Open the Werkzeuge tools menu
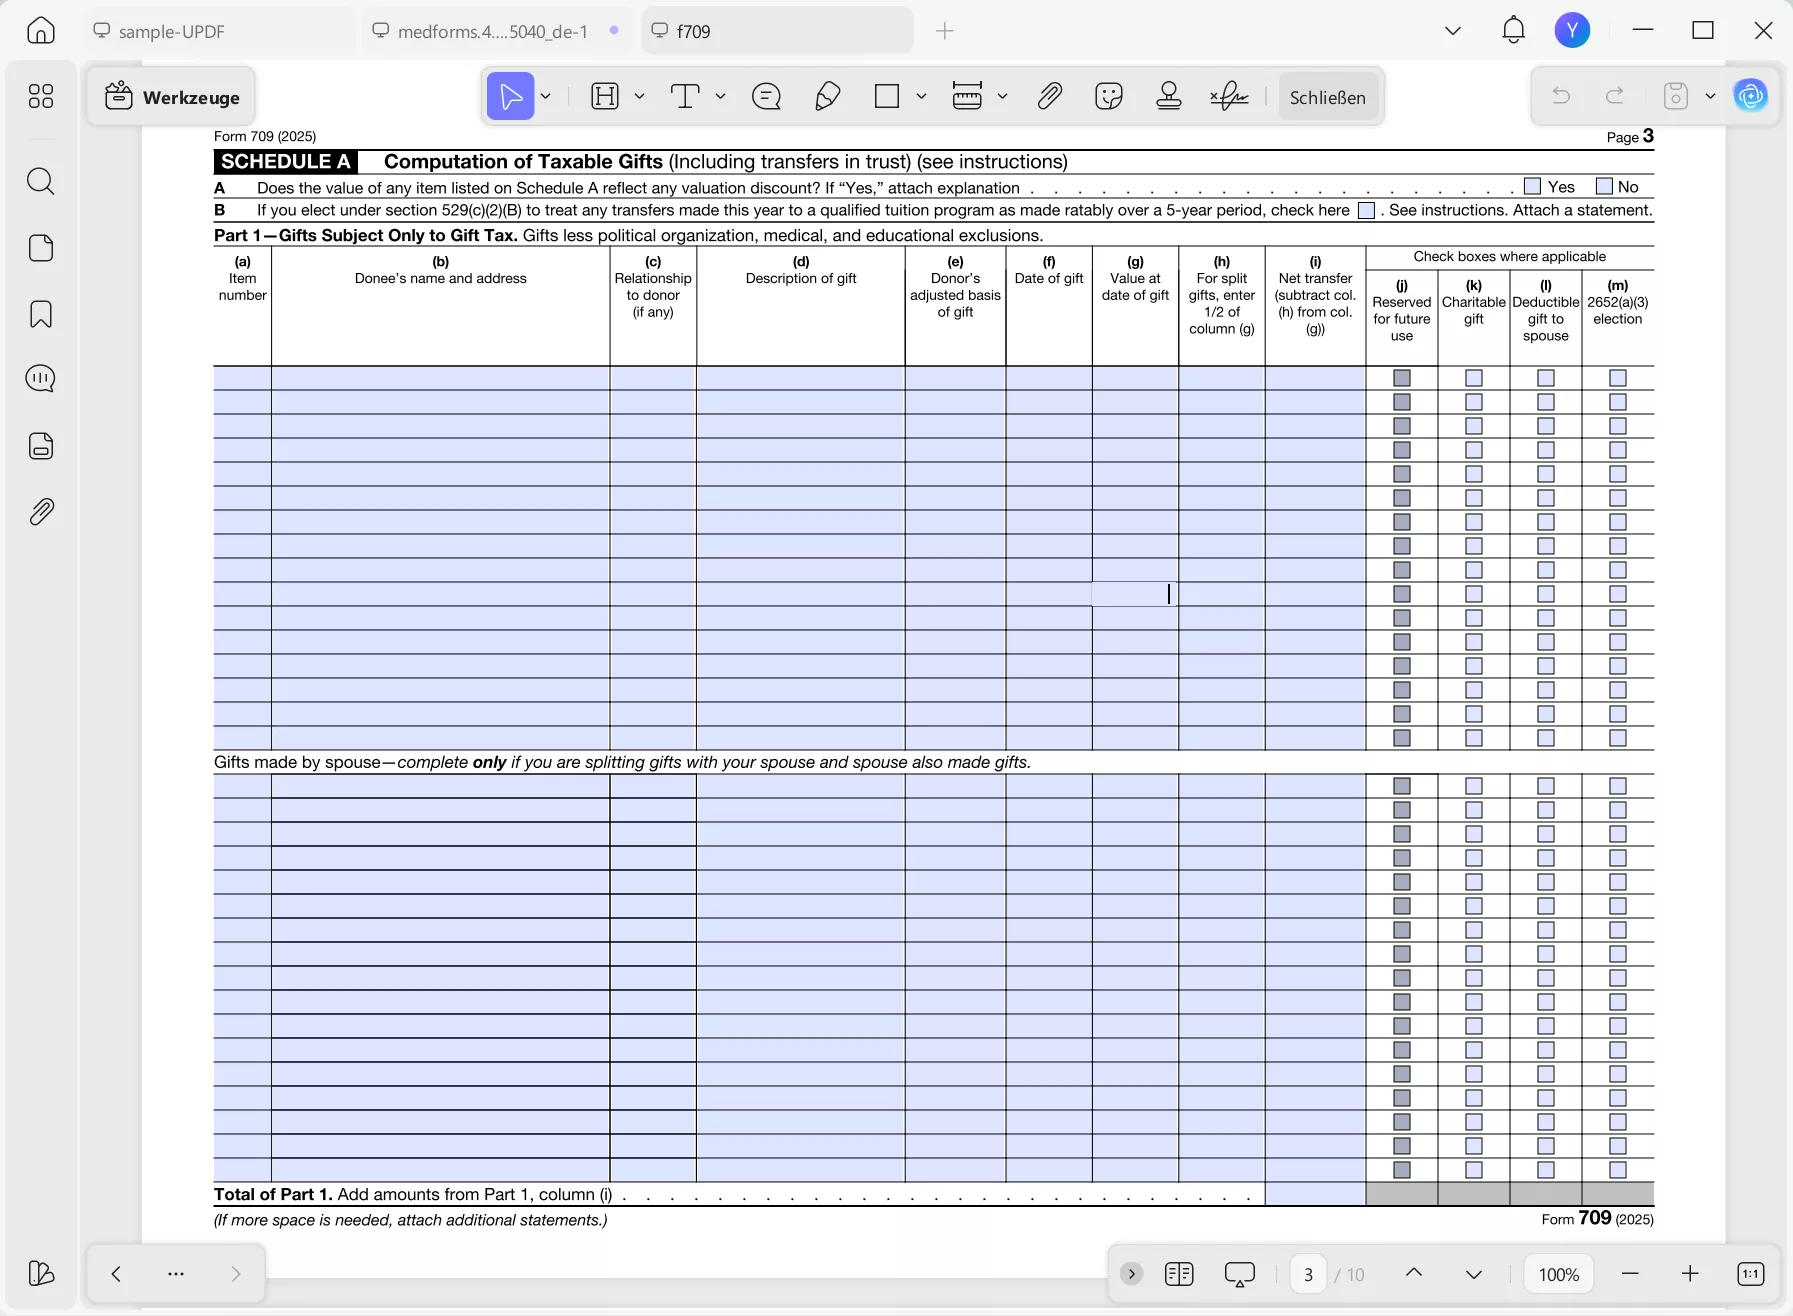Viewport: 1793px width, 1316px height. [x=171, y=97]
